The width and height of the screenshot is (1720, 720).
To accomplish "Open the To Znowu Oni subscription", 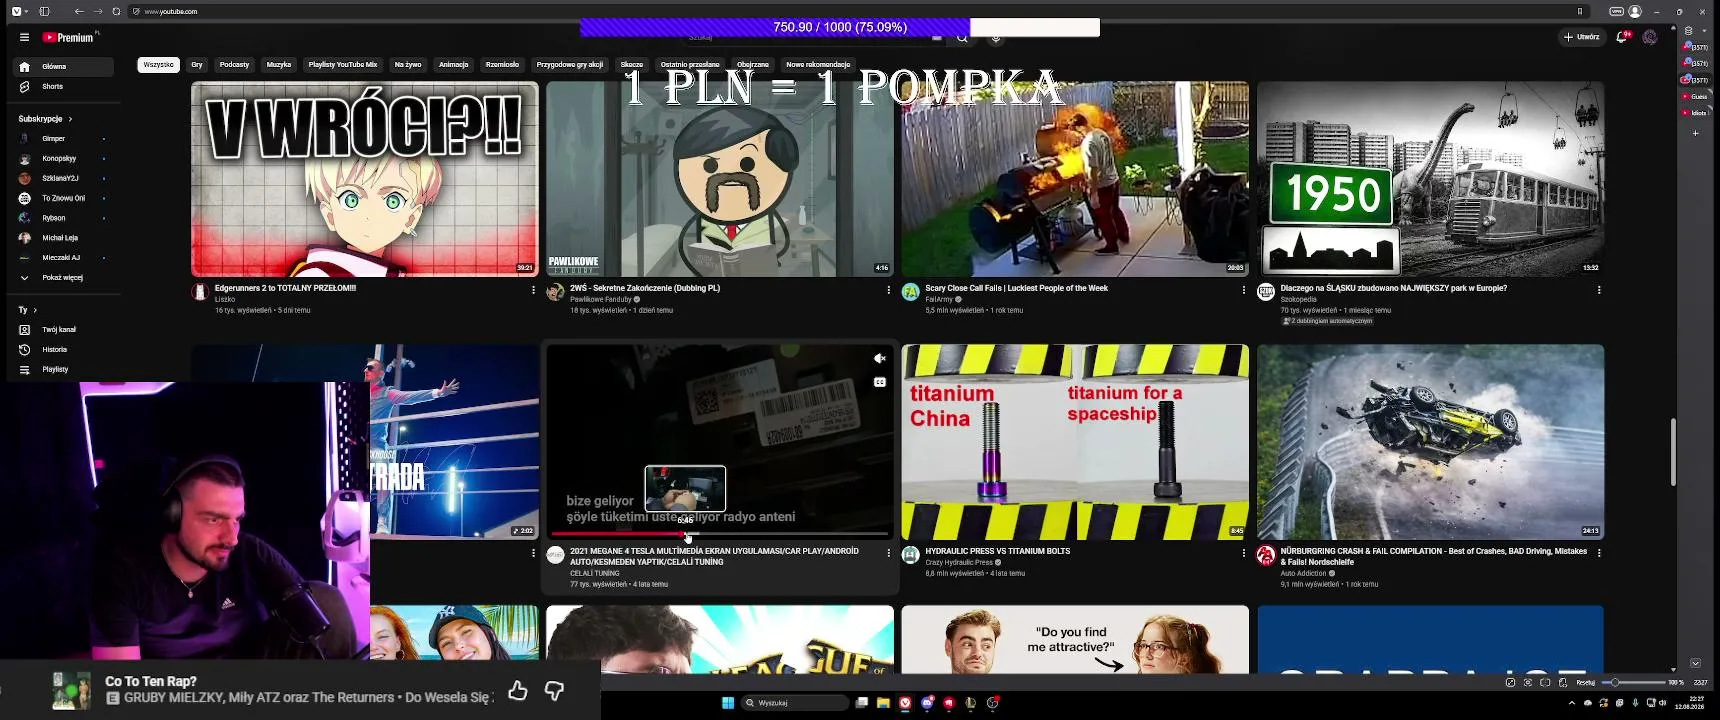I will click(x=63, y=198).
